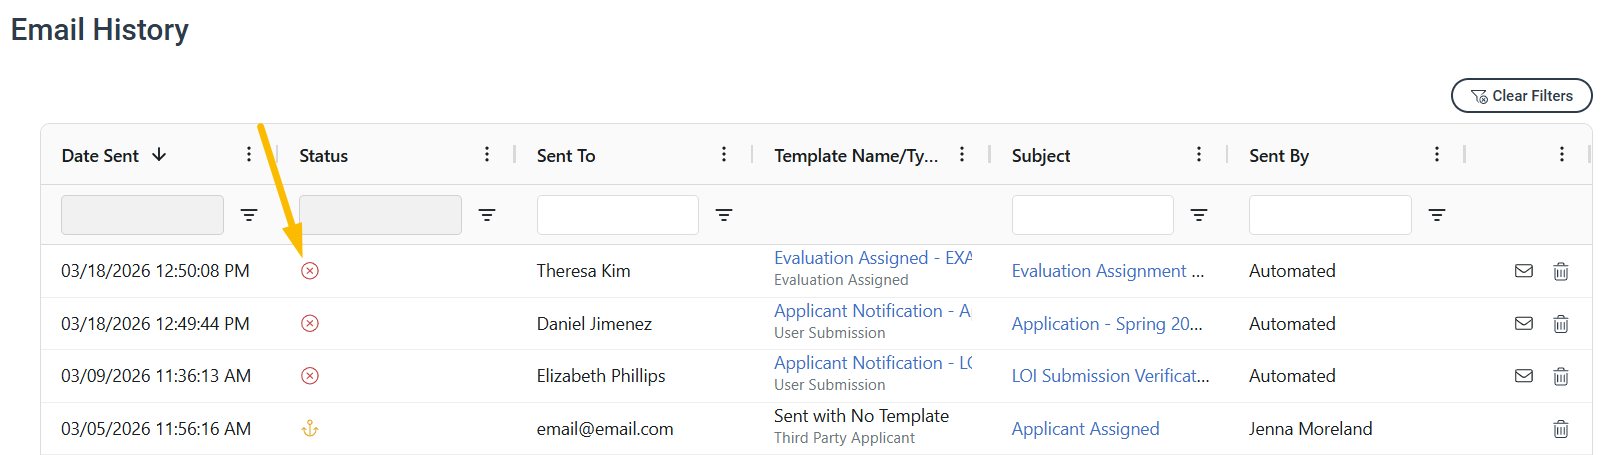This screenshot has width=1620, height=455.
Task: Sort by Date Sent descending arrow
Action: (159, 155)
